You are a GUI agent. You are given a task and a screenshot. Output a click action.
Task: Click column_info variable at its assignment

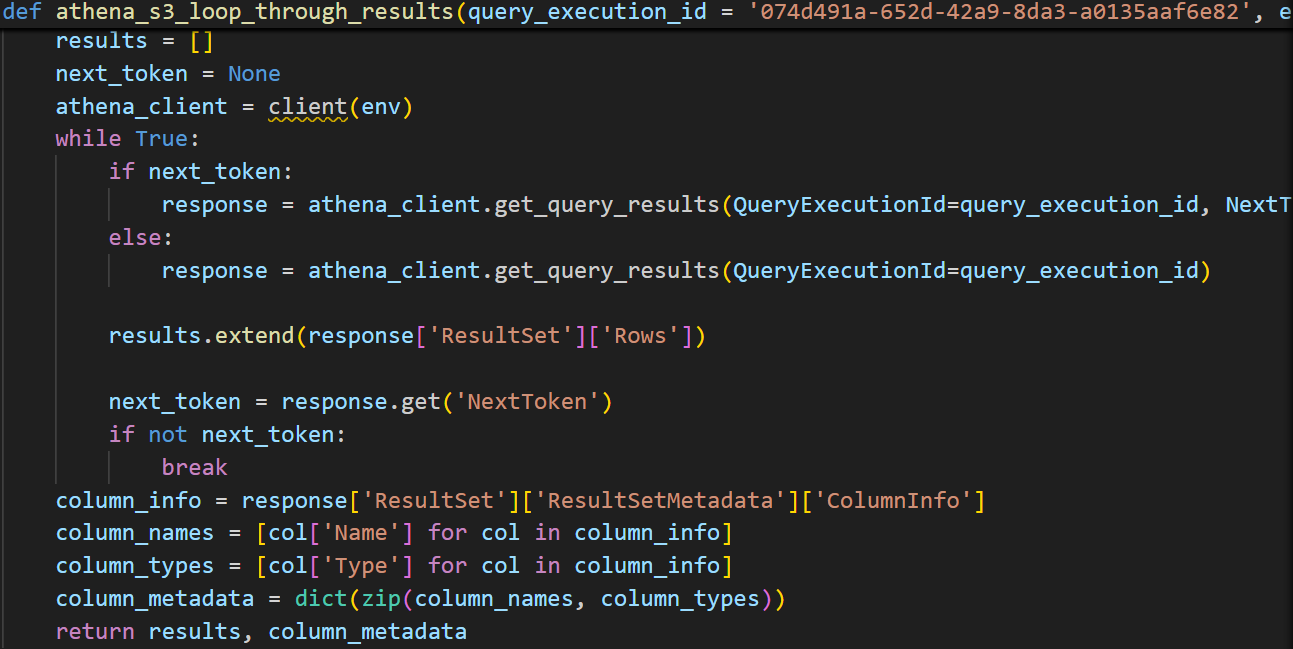[x=128, y=501]
